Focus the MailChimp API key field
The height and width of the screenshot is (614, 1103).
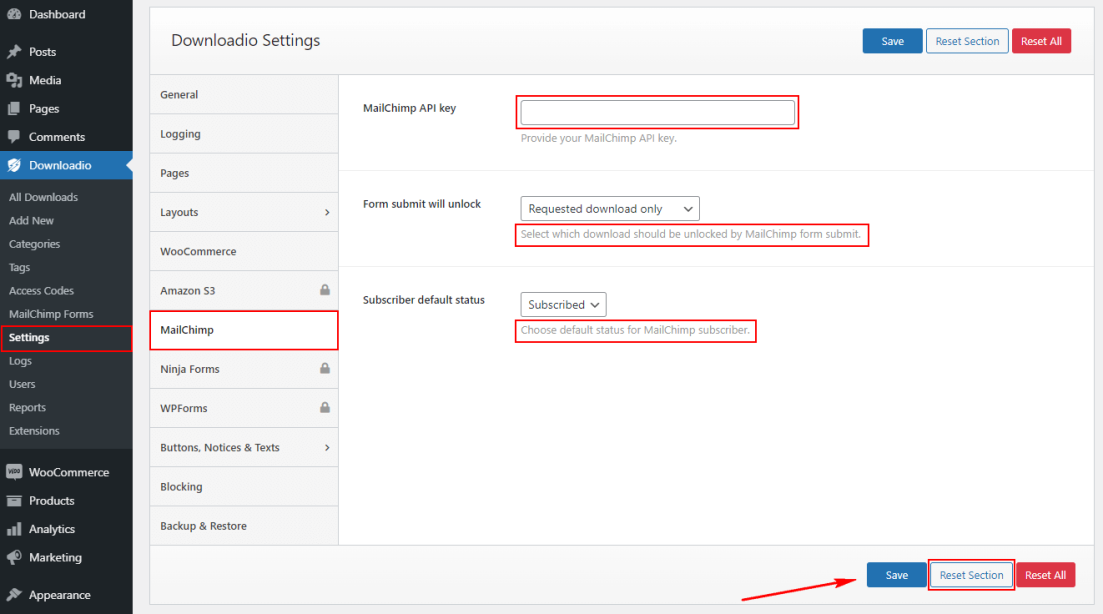(658, 113)
